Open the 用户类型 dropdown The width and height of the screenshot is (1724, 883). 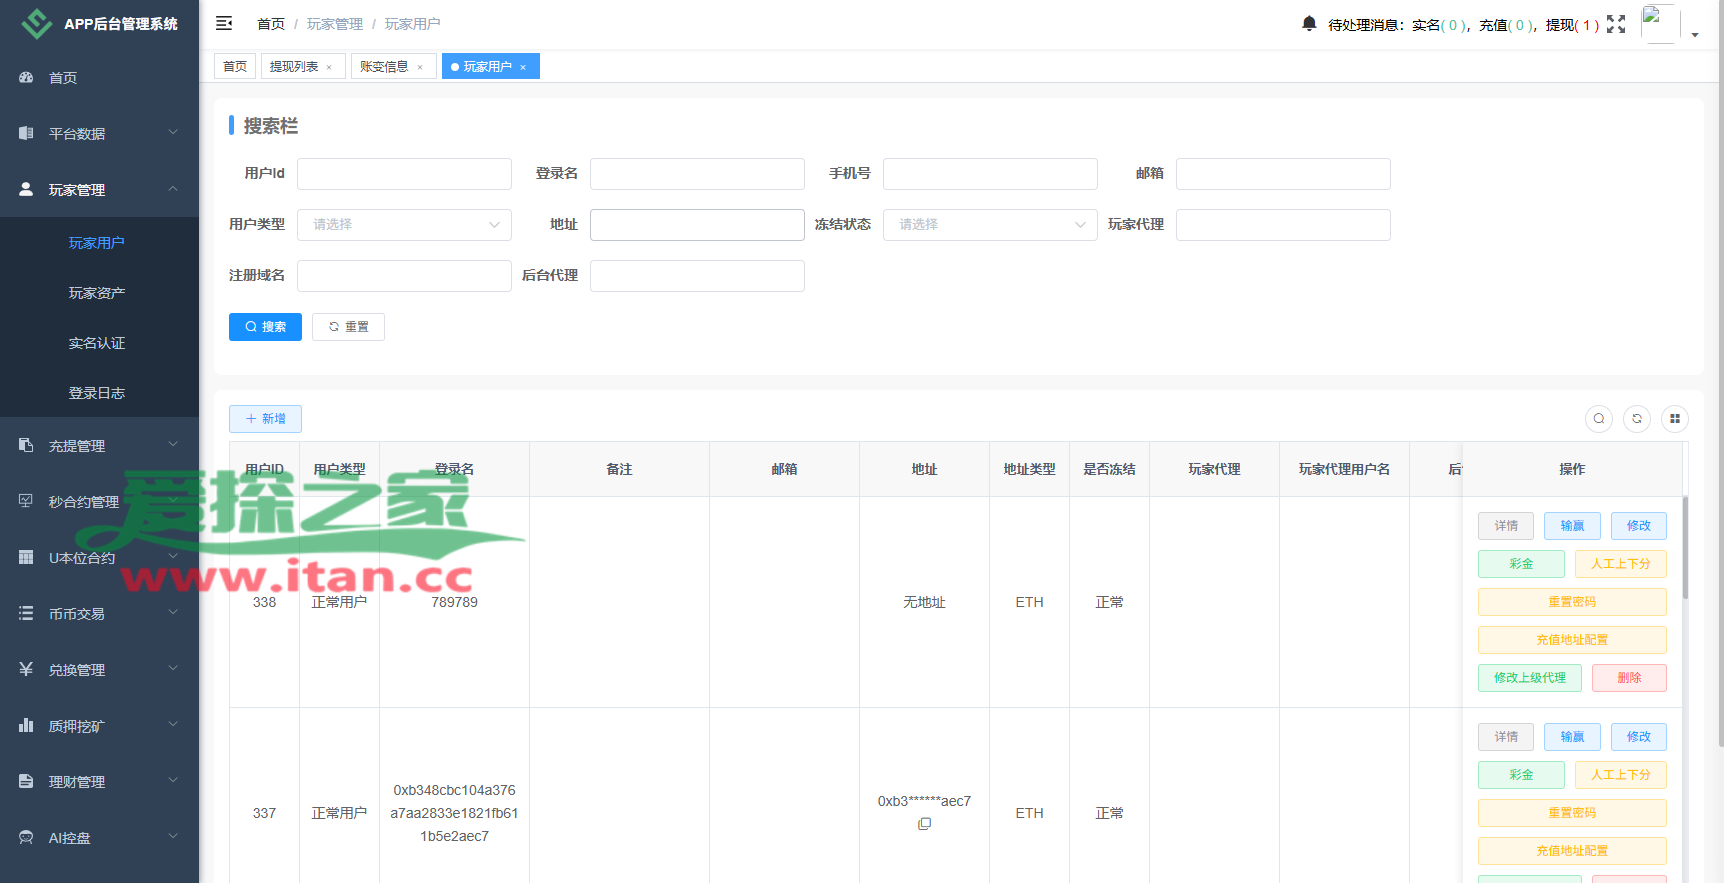pyautogui.click(x=404, y=225)
